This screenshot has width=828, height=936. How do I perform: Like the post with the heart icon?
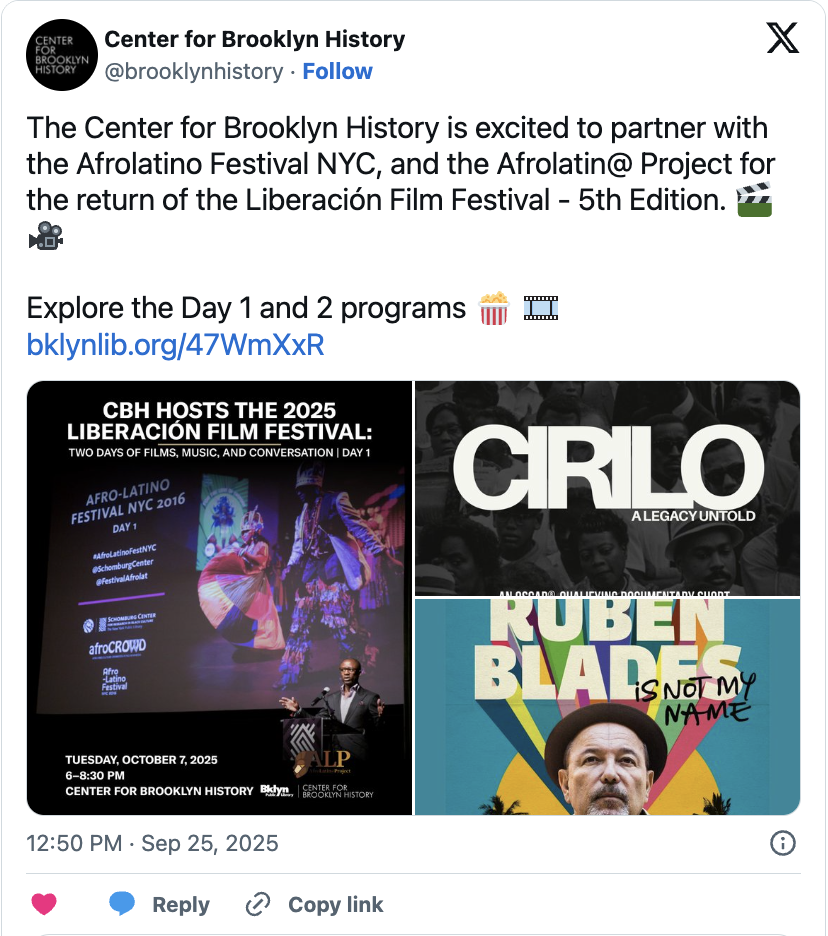[x=44, y=904]
